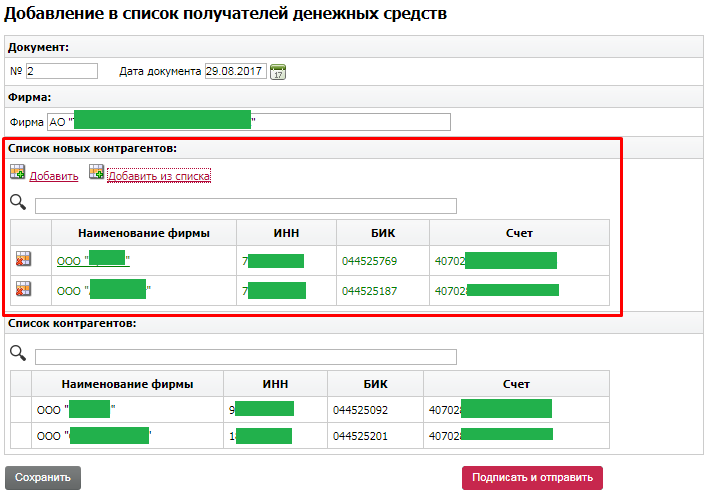706x497 pixels.
Task: Click the icon beside 'Добавить из списка'
Action: [x=96, y=173]
